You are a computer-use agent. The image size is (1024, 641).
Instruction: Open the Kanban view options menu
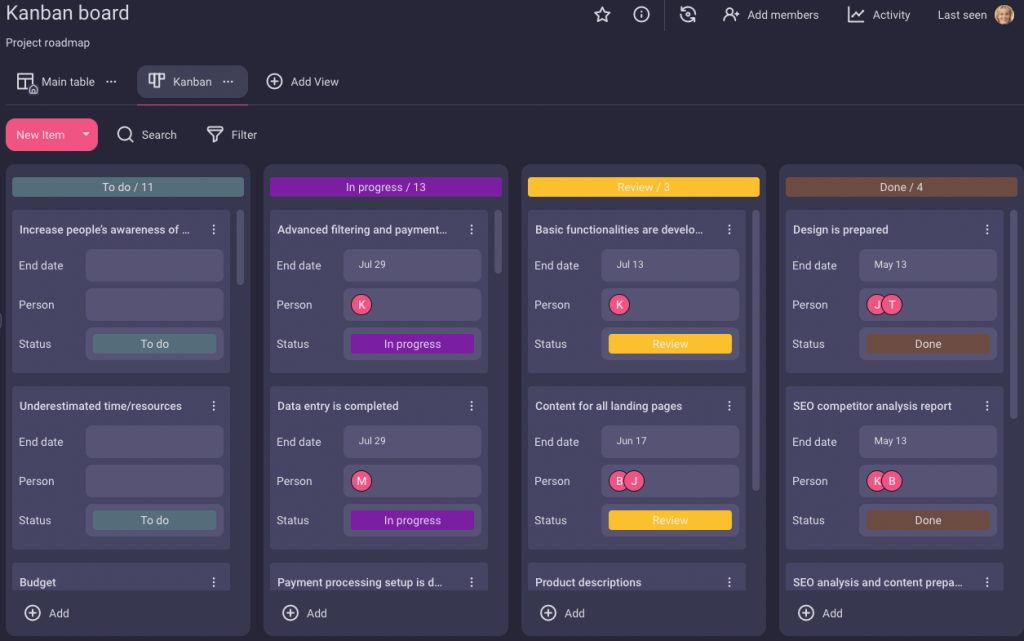click(226, 81)
